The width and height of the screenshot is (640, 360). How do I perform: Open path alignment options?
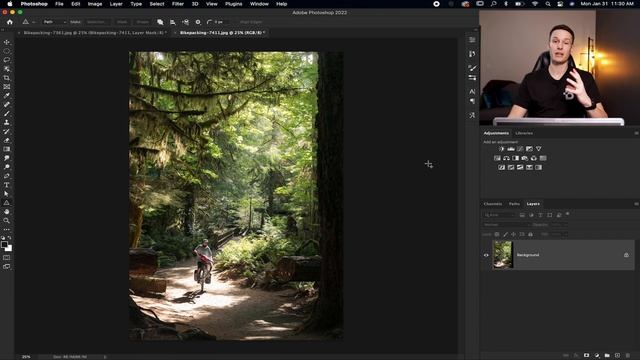173,22
